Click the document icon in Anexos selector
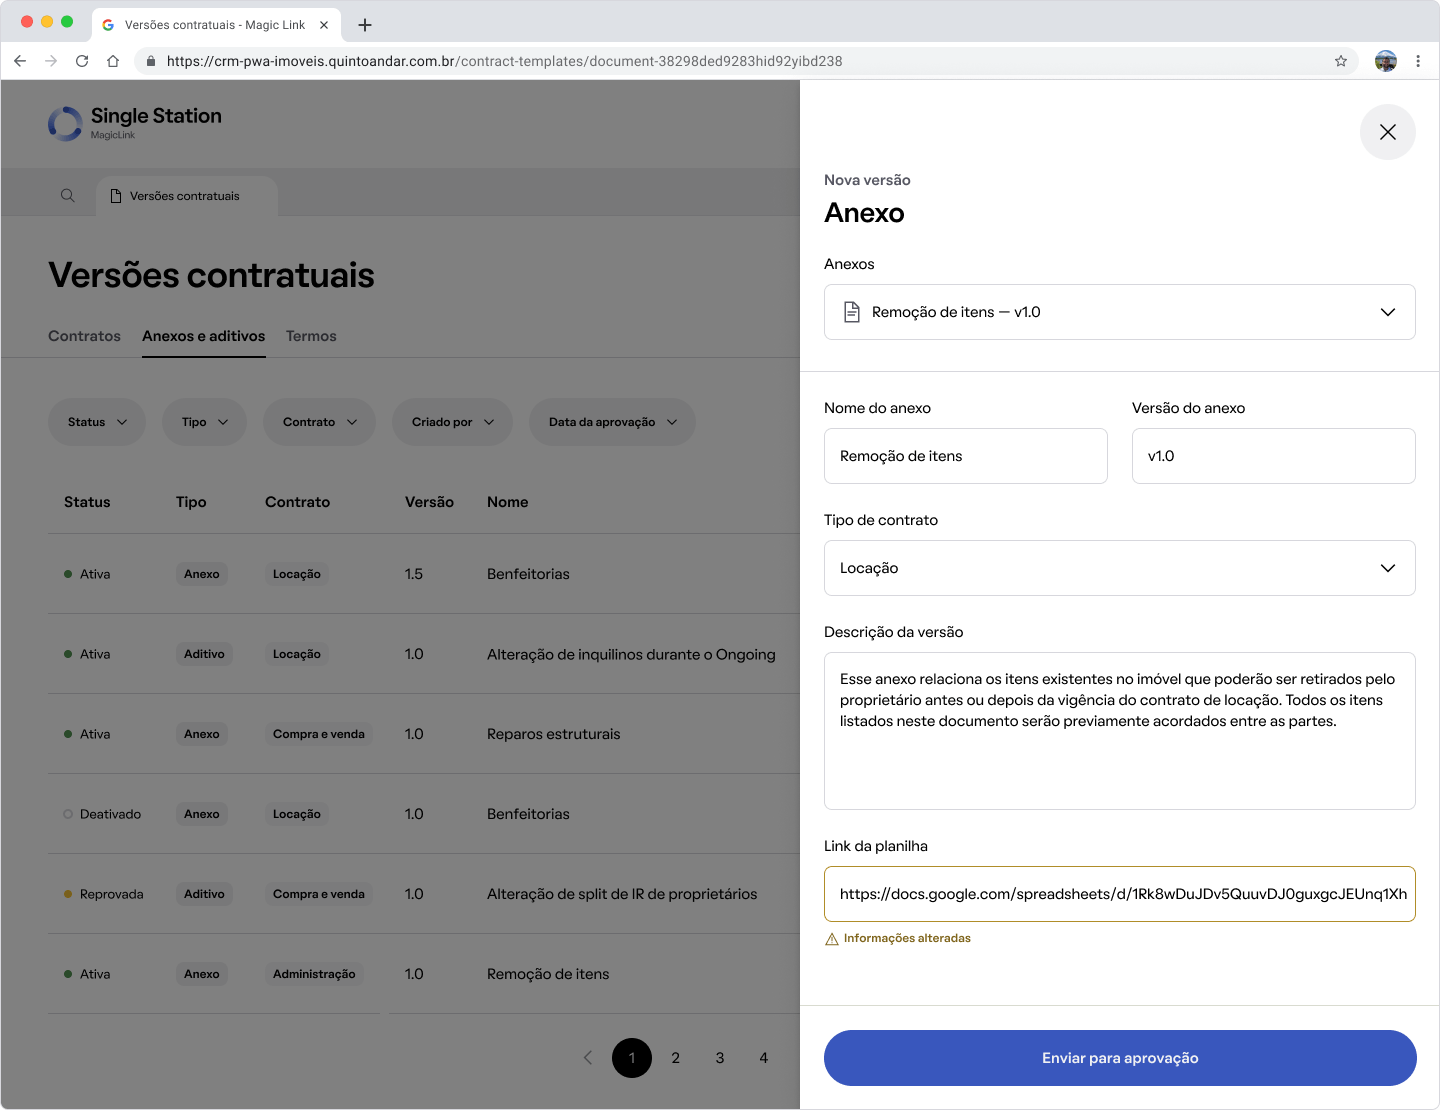This screenshot has width=1440, height=1110. tap(852, 312)
